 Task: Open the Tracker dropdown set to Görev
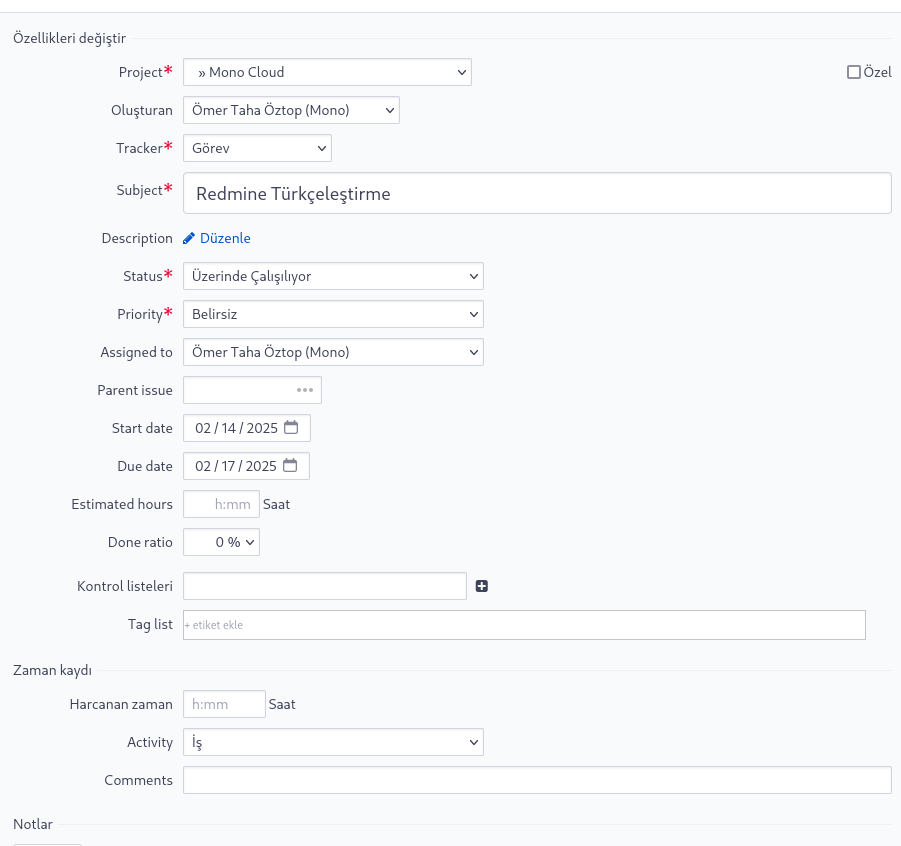coord(257,148)
